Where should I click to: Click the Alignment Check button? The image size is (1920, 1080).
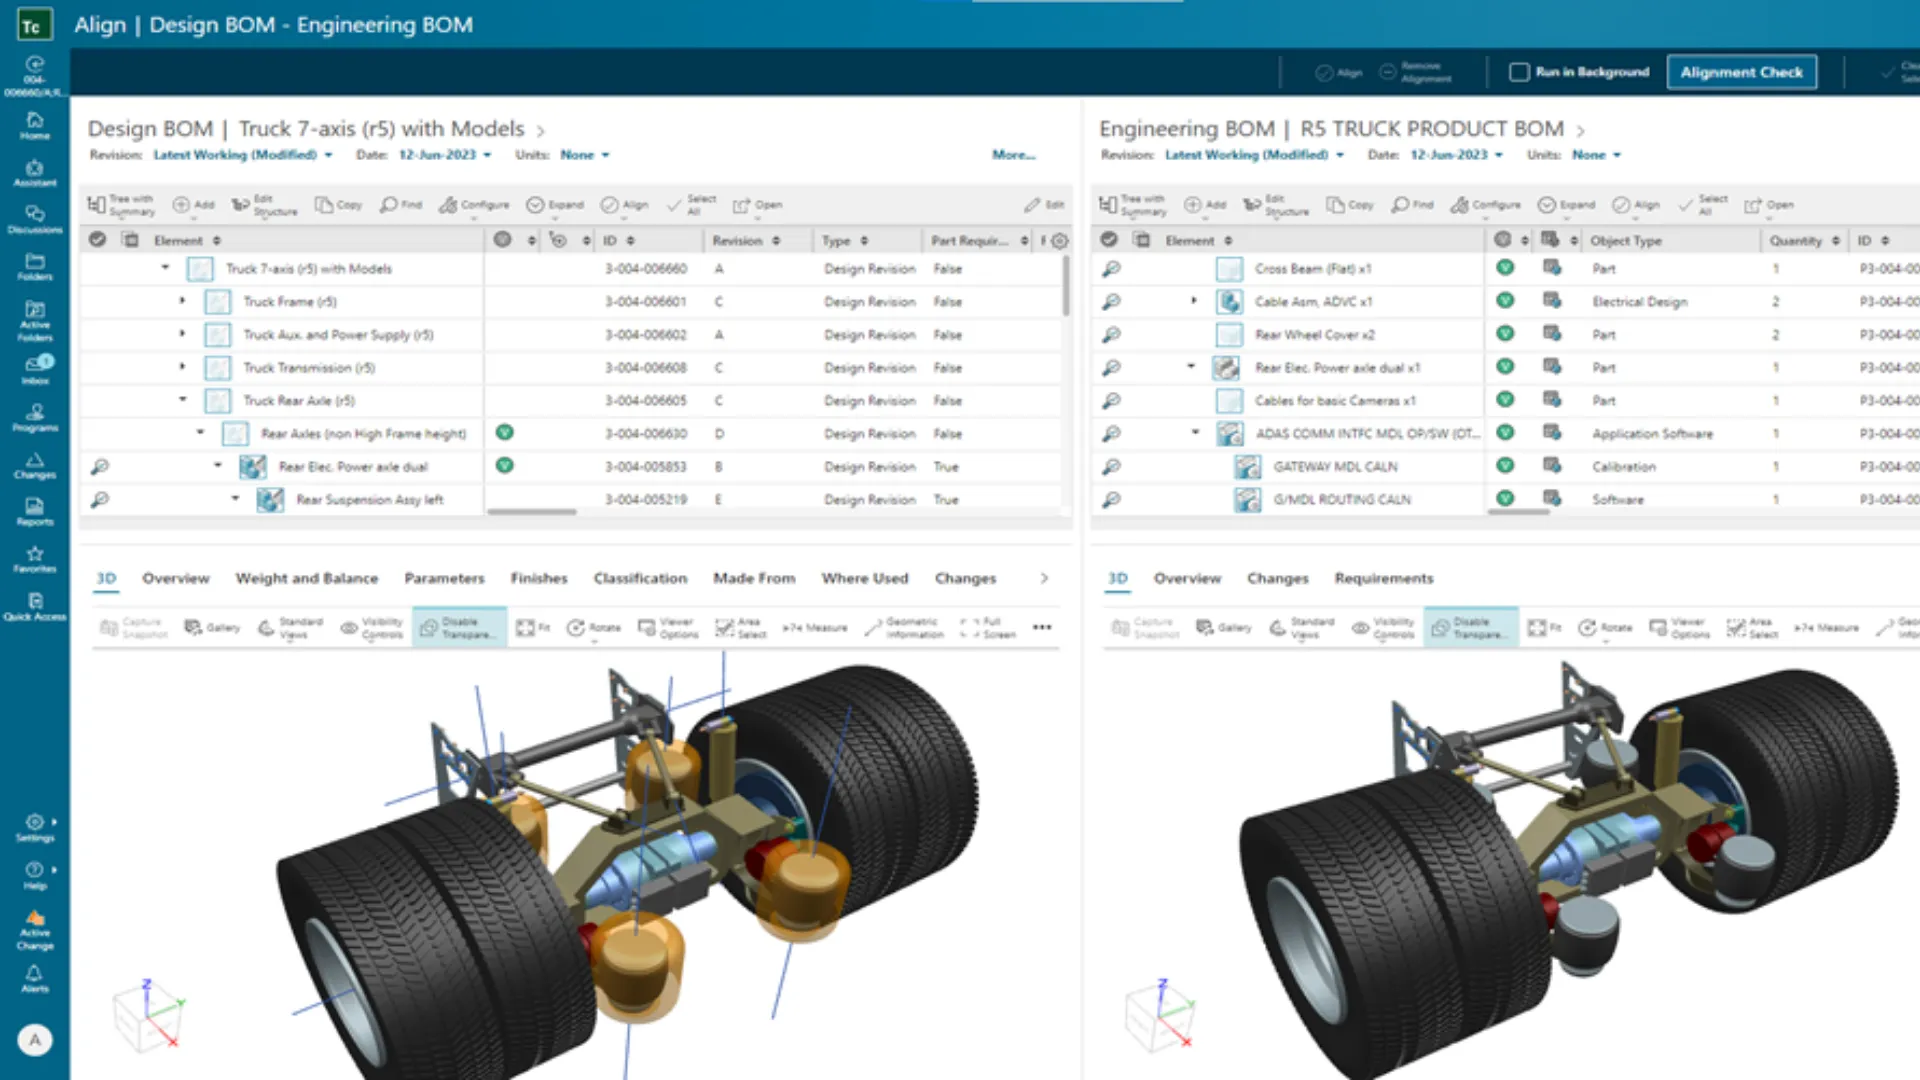click(1742, 71)
